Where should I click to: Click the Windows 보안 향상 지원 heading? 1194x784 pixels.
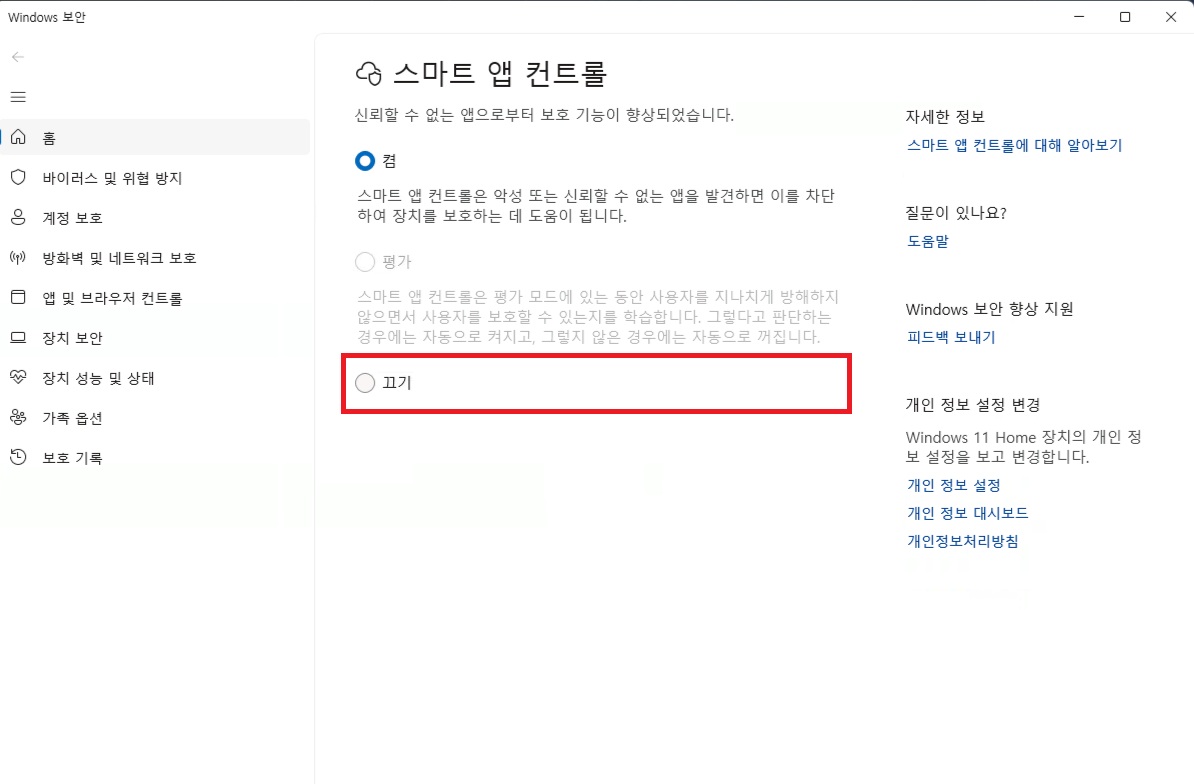[x=989, y=308]
